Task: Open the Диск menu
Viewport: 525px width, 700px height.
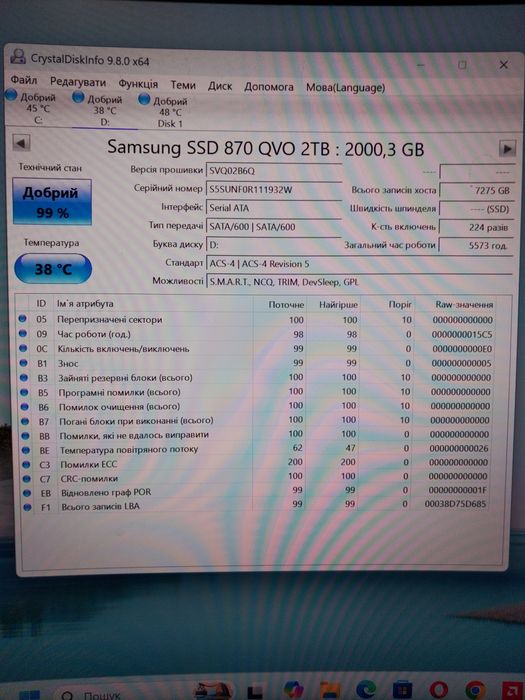Action: 220,86
